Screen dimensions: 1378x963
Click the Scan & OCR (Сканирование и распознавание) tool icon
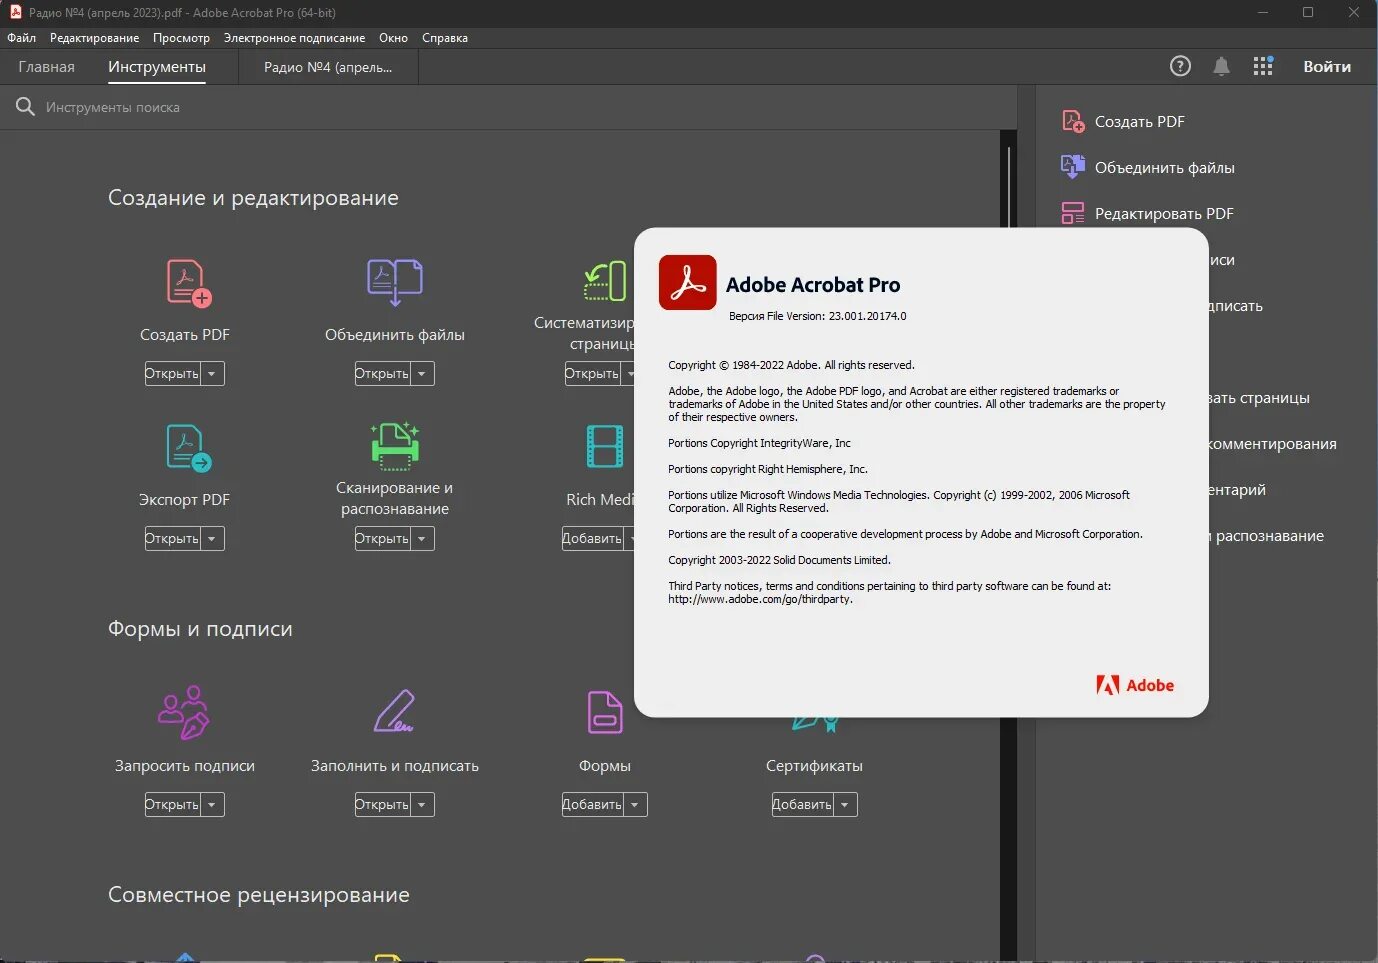[x=395, y=446]
